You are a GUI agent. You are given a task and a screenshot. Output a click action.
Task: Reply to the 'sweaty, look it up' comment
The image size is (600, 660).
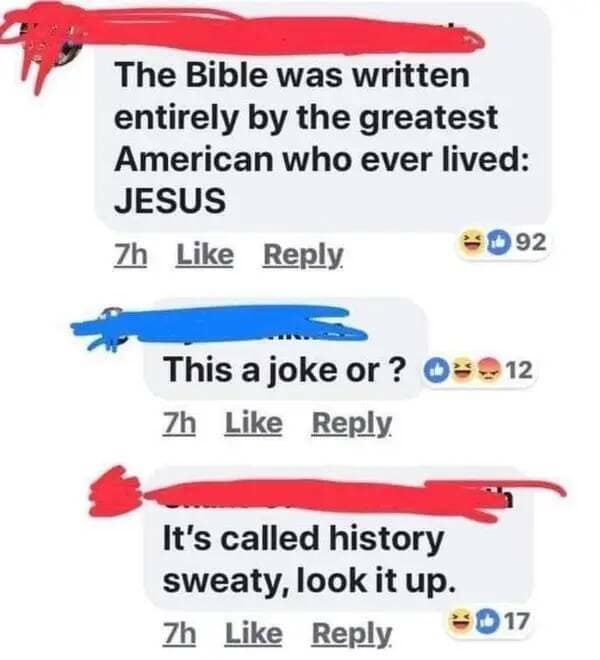(352, 634)
